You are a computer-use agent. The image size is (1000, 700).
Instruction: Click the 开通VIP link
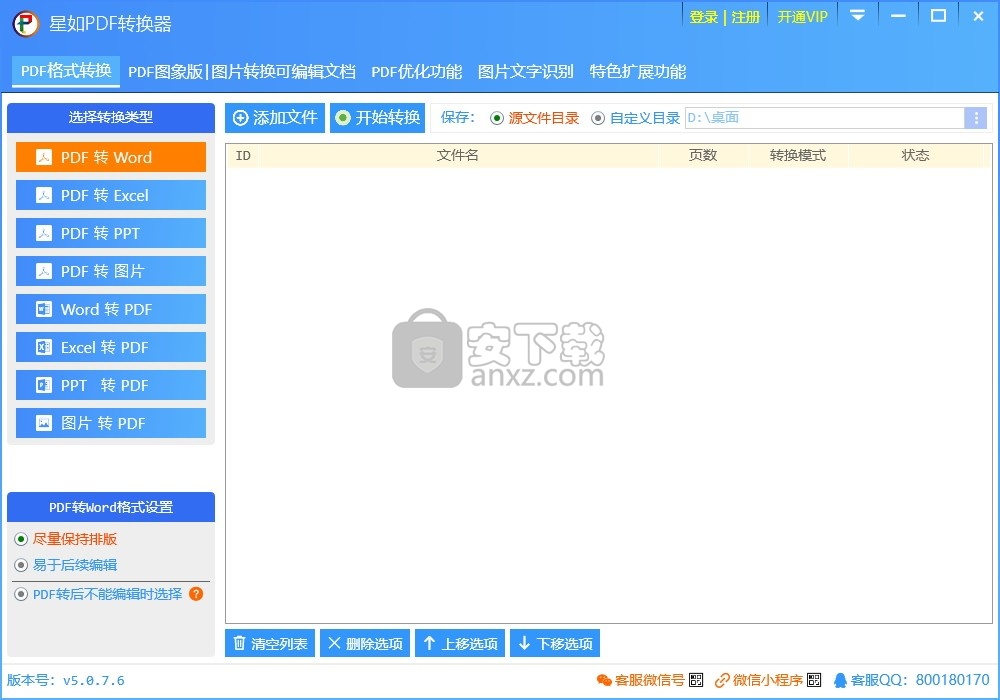[x=802, y=17]
